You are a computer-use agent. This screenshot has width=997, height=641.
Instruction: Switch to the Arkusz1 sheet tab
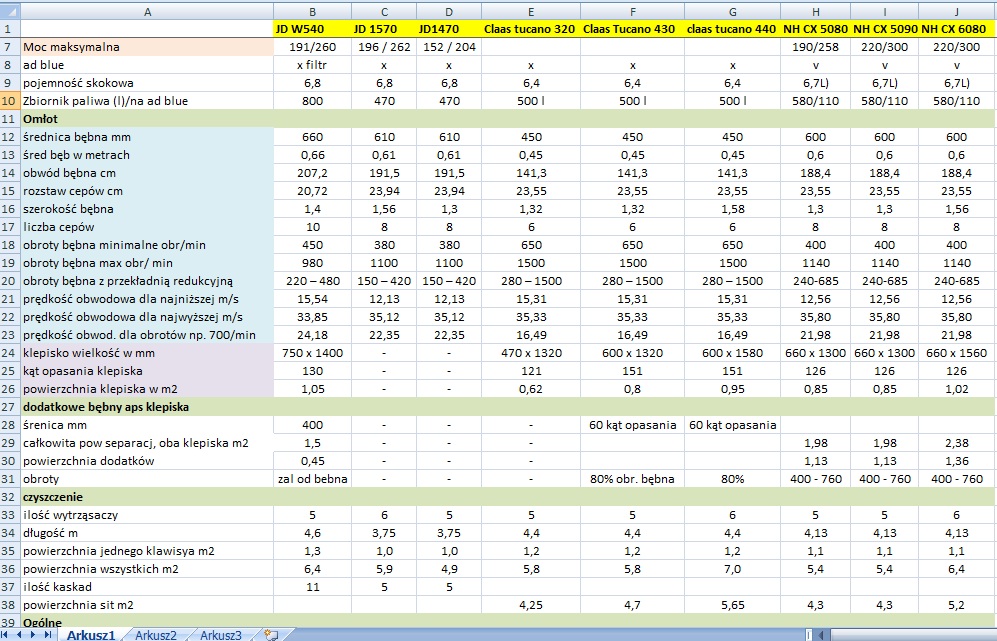pyautogui.click(x=90, y=635)
